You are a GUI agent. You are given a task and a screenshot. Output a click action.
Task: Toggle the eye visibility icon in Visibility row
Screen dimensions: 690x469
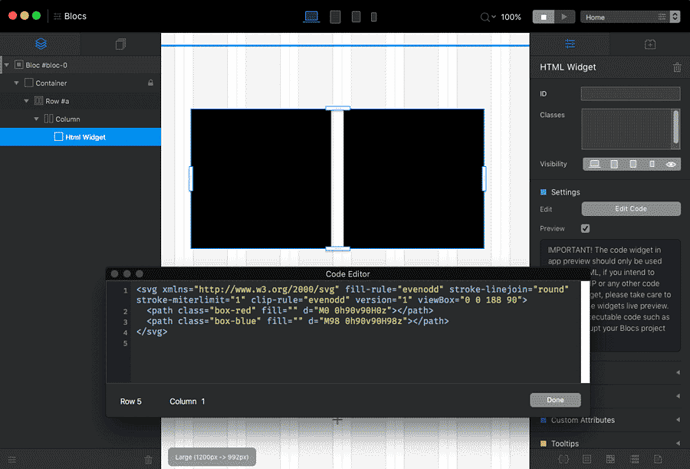coord(671,163)
